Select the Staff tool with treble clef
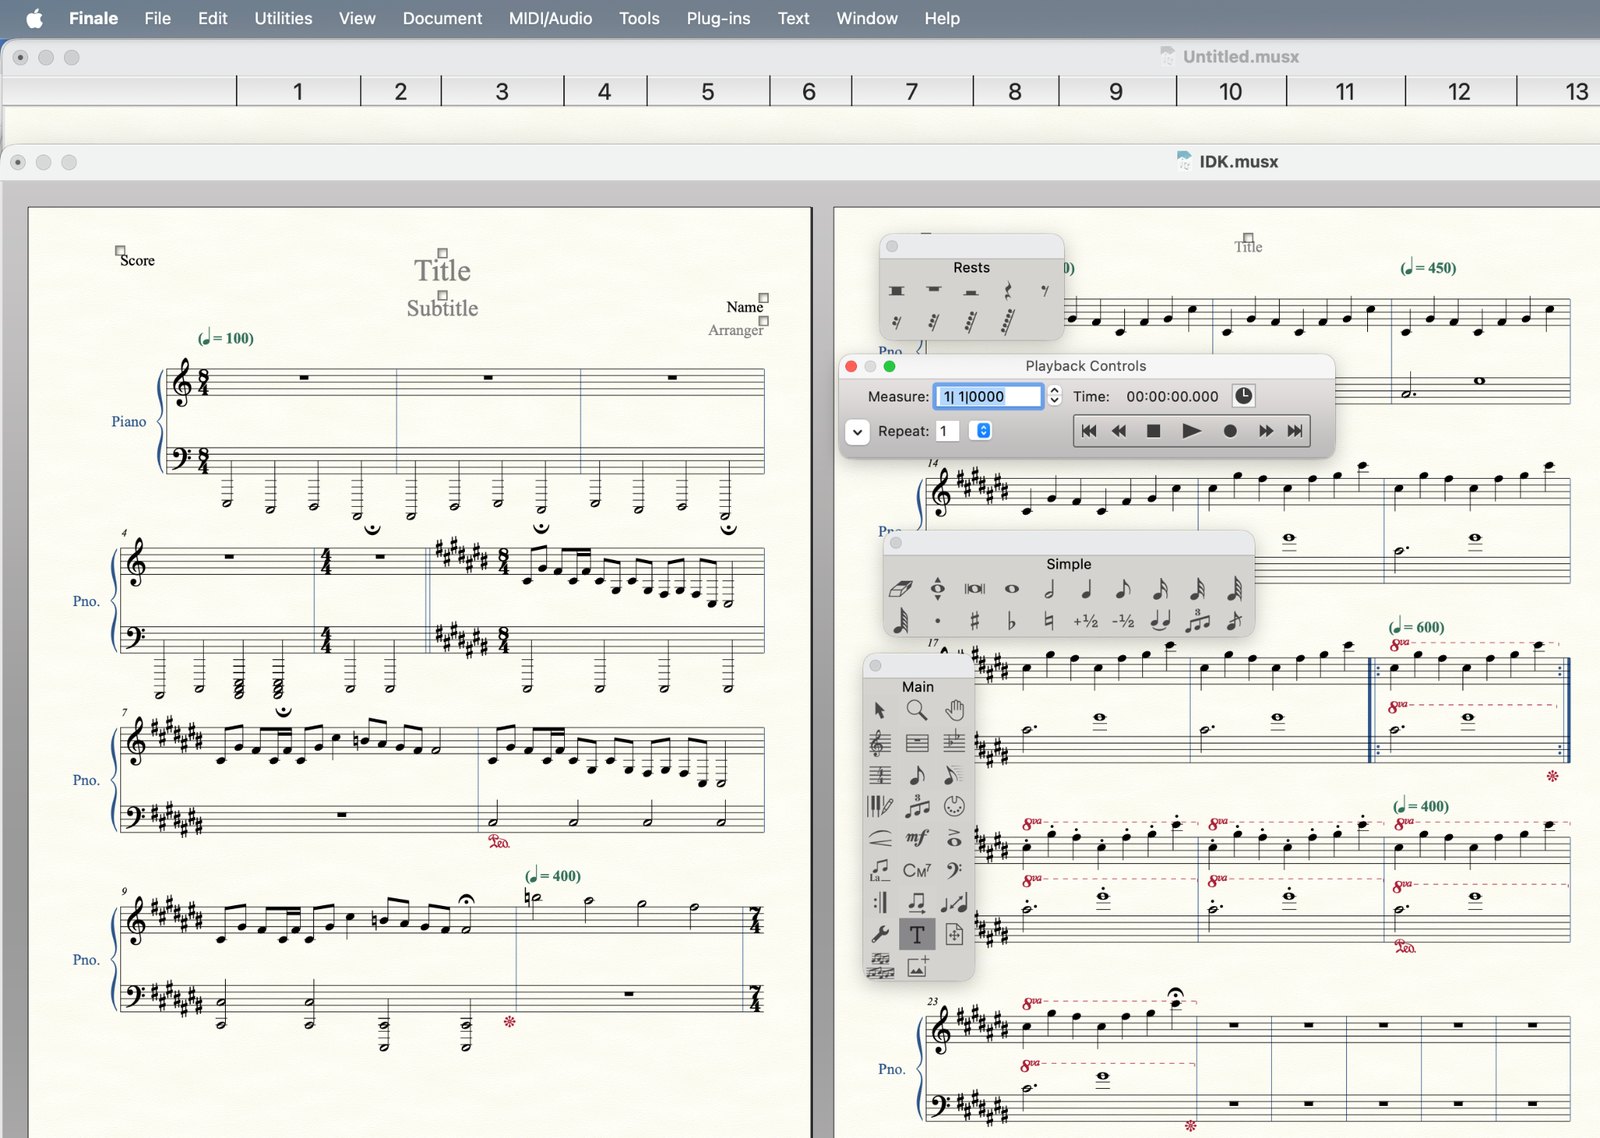 pos(879,742)
